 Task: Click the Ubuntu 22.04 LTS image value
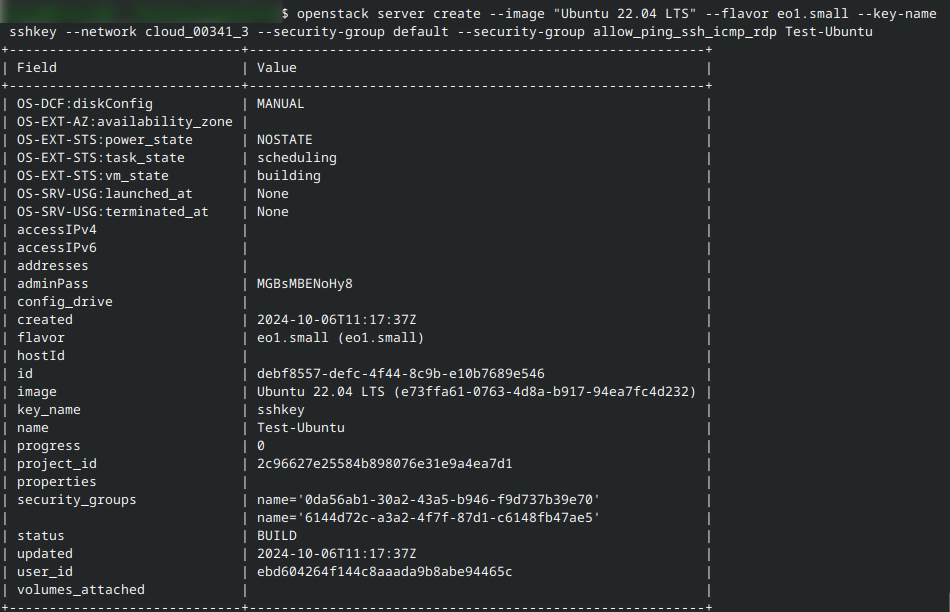[476, 392]
